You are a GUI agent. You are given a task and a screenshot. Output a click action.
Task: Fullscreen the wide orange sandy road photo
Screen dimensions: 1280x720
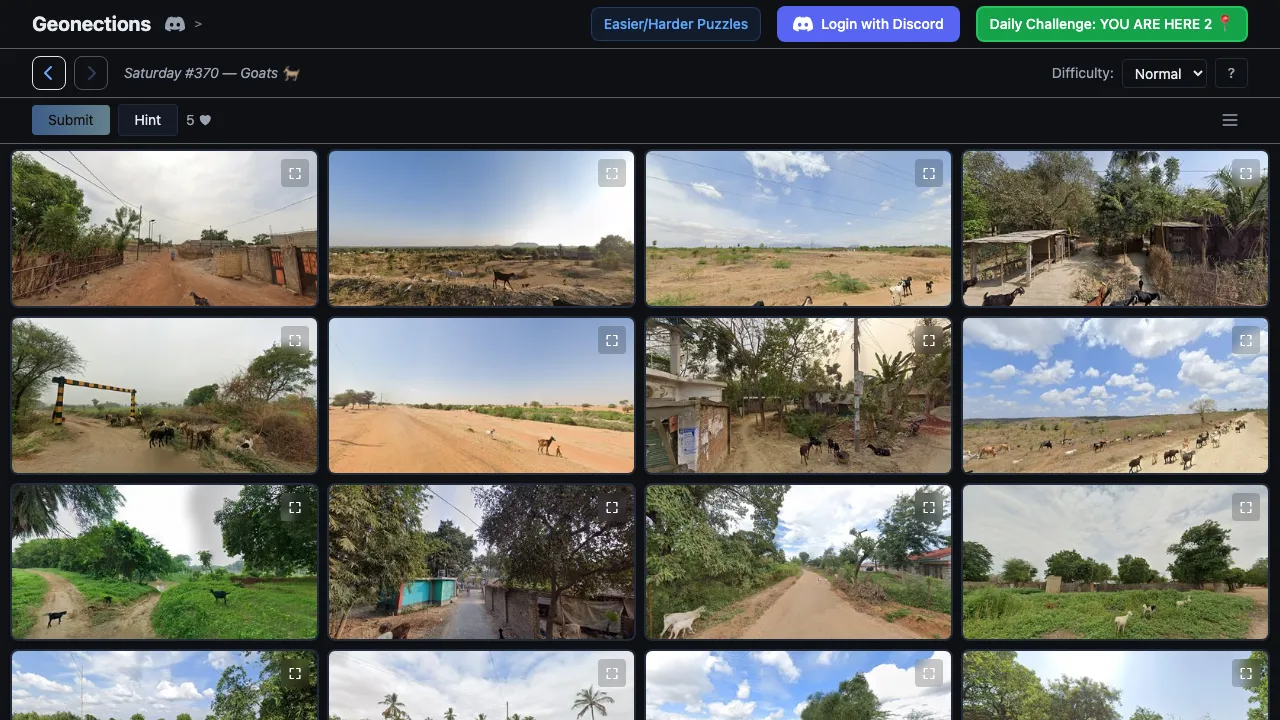point(612,340)
